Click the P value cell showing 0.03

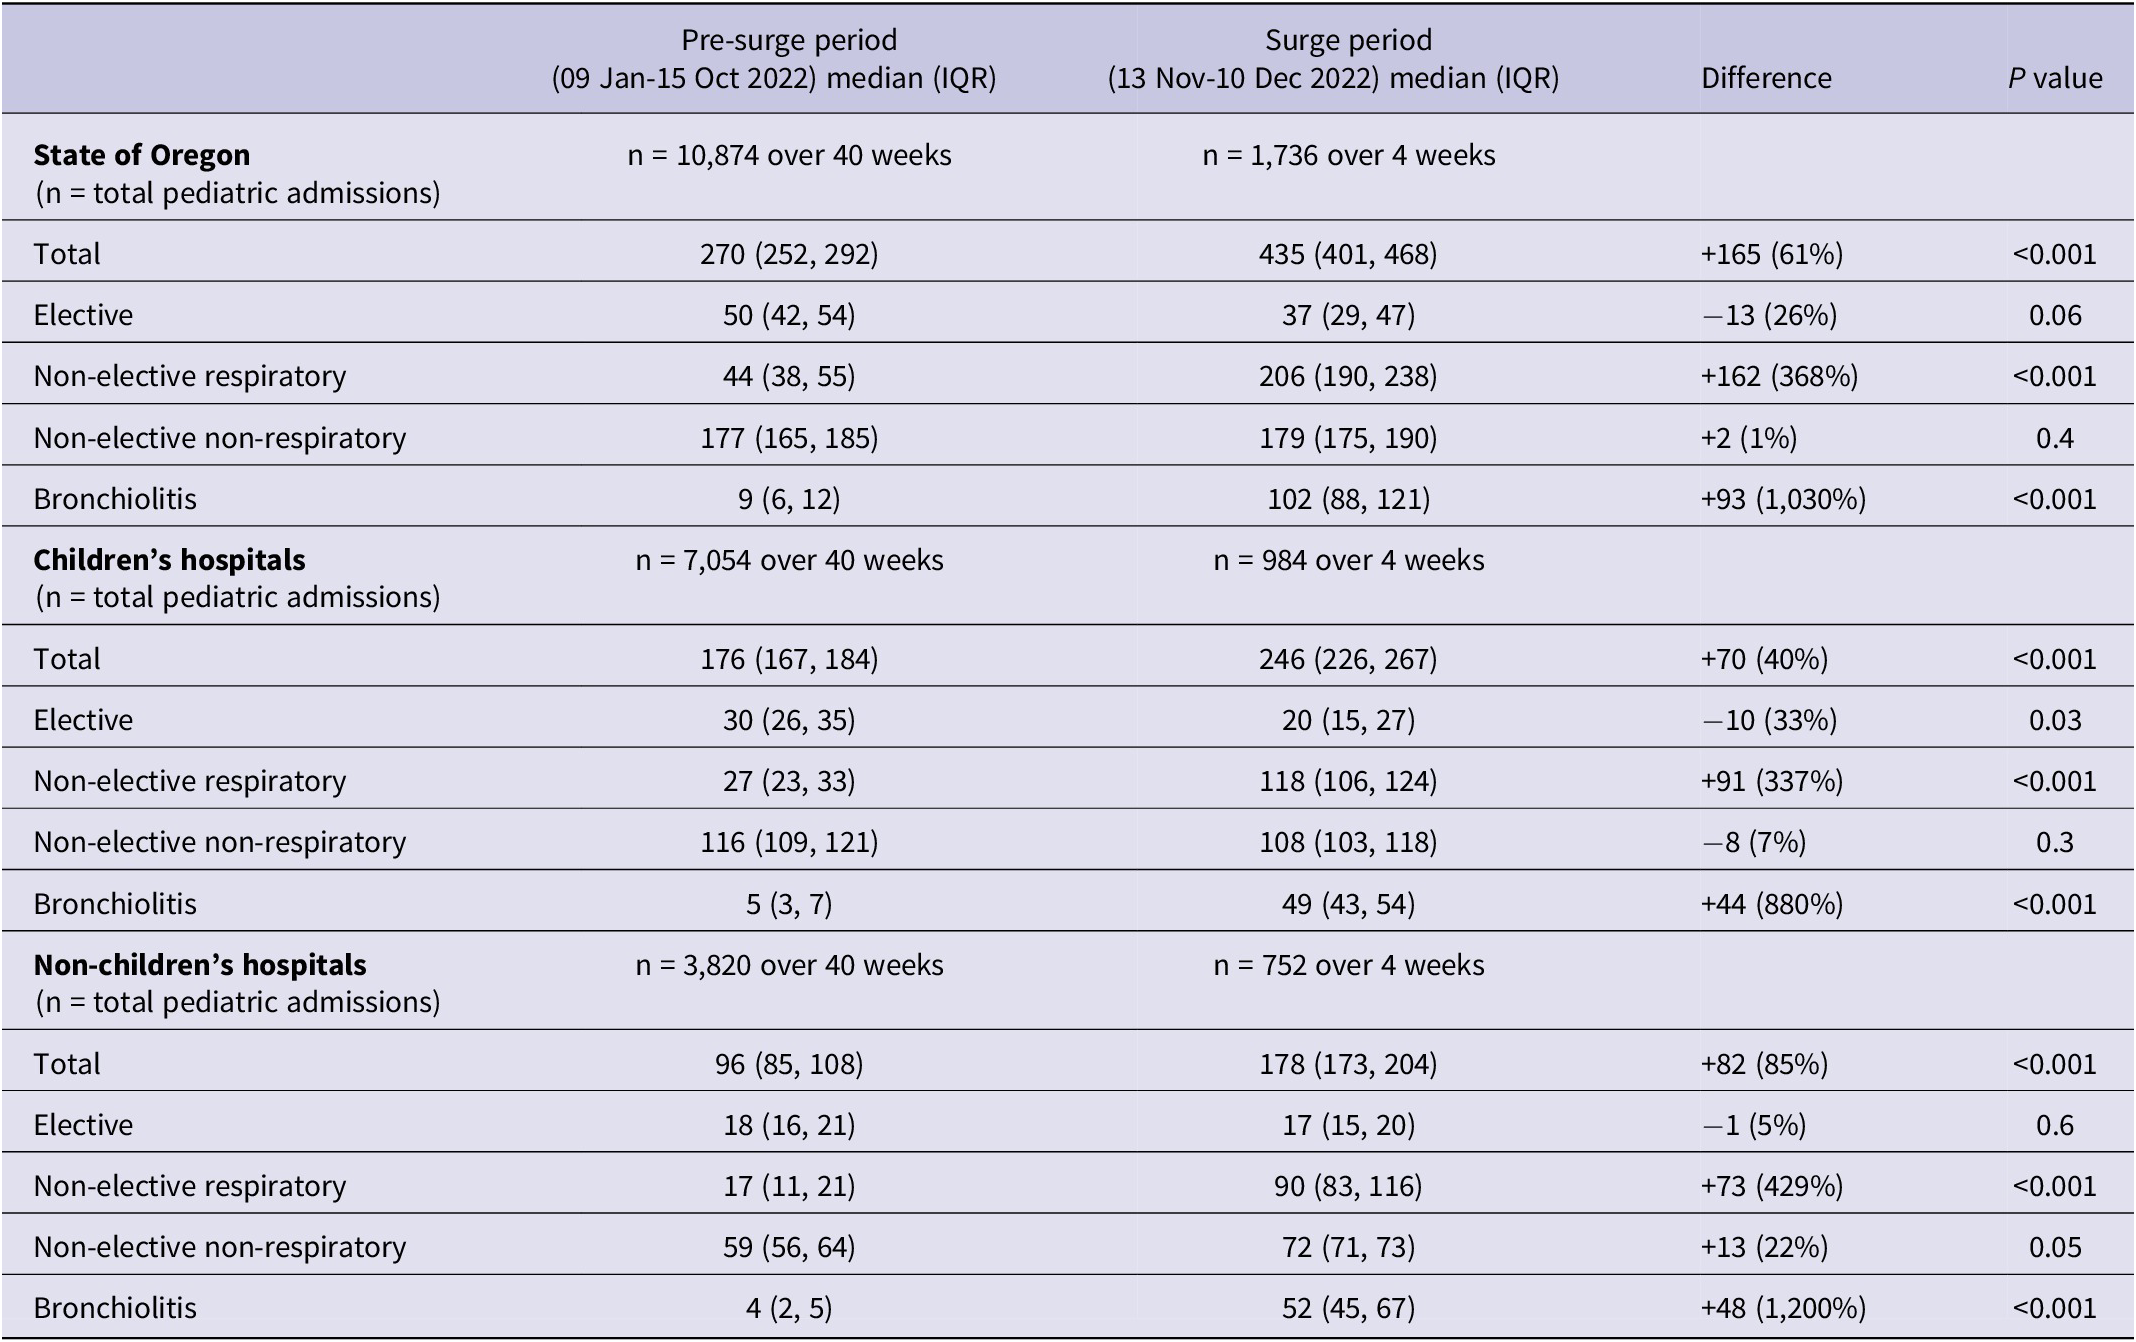tap(2054, 720)
